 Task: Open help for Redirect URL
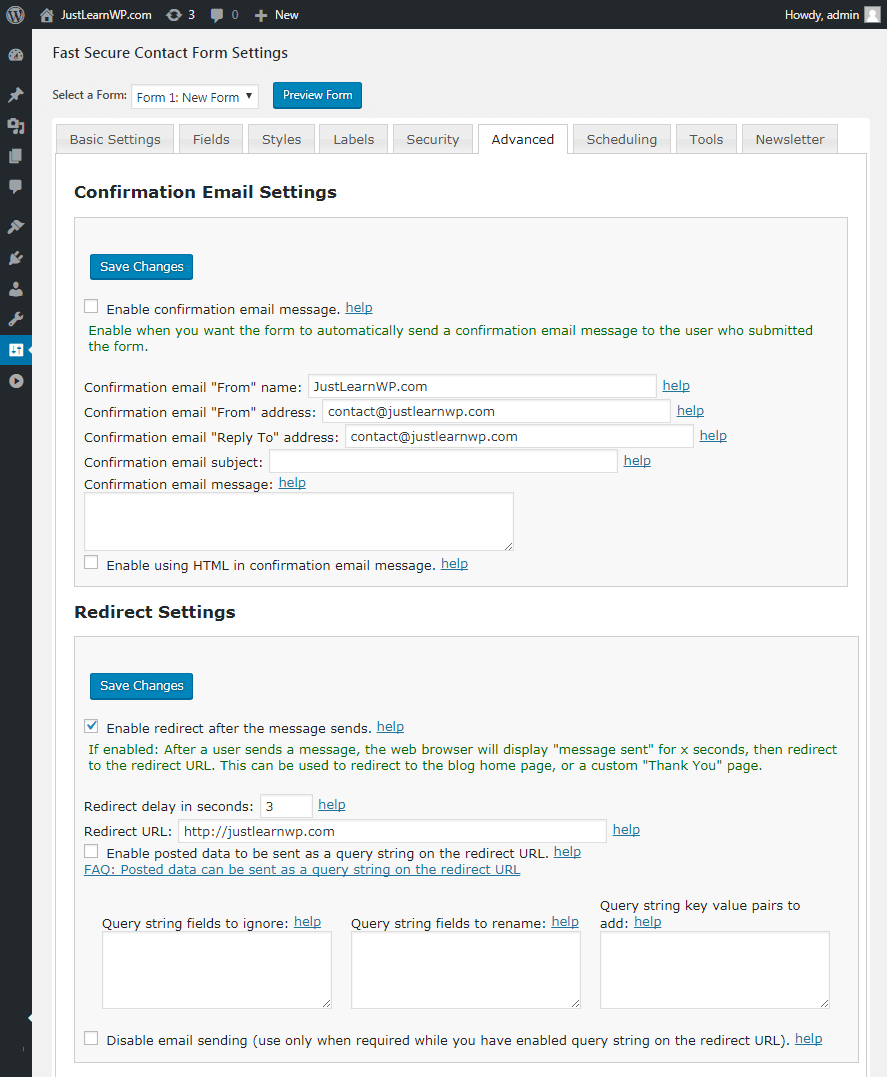point(626,830)
